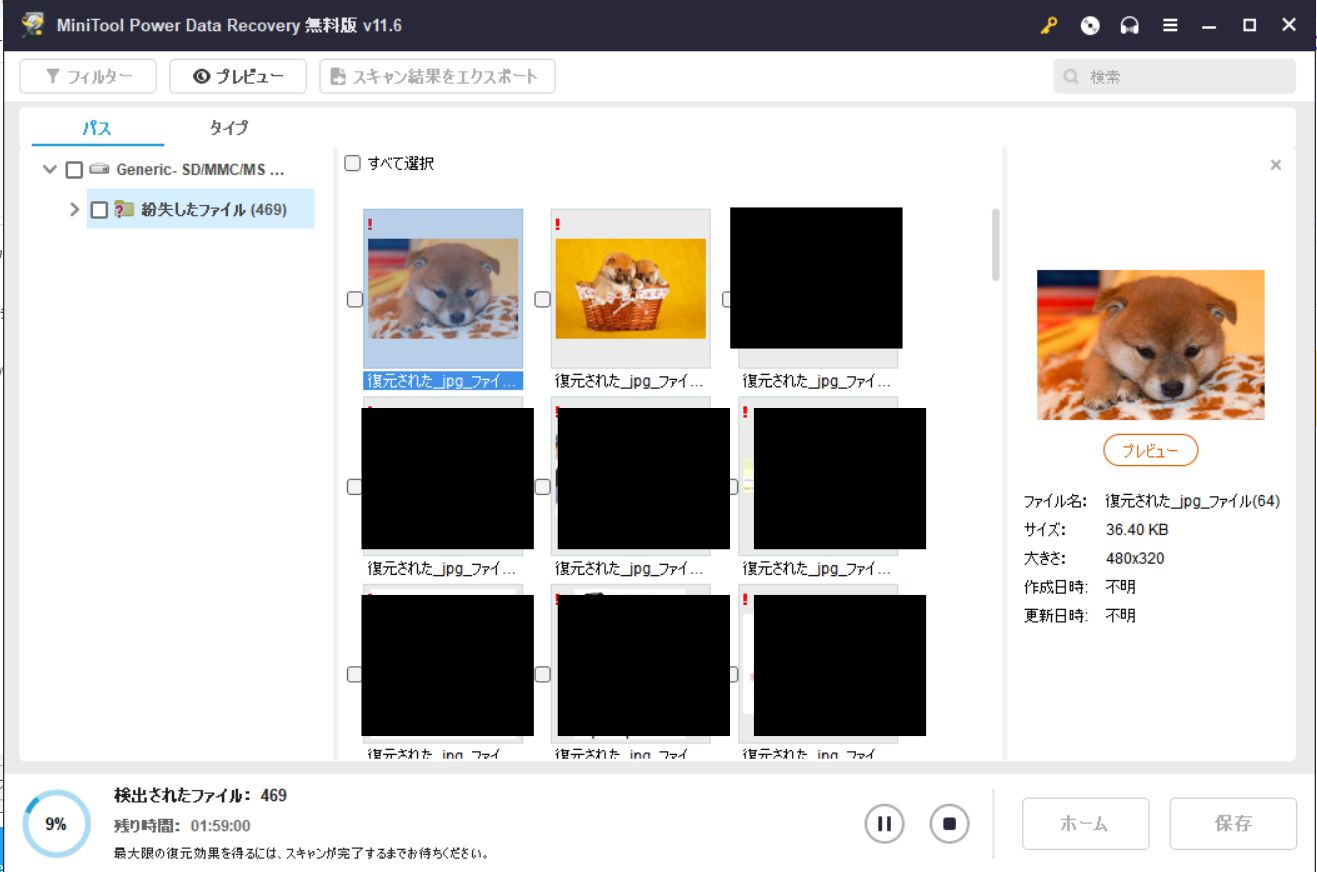Click the スキャン結果をエクスポート button
The image size is (1317, 872).
[x=437, y=77]
